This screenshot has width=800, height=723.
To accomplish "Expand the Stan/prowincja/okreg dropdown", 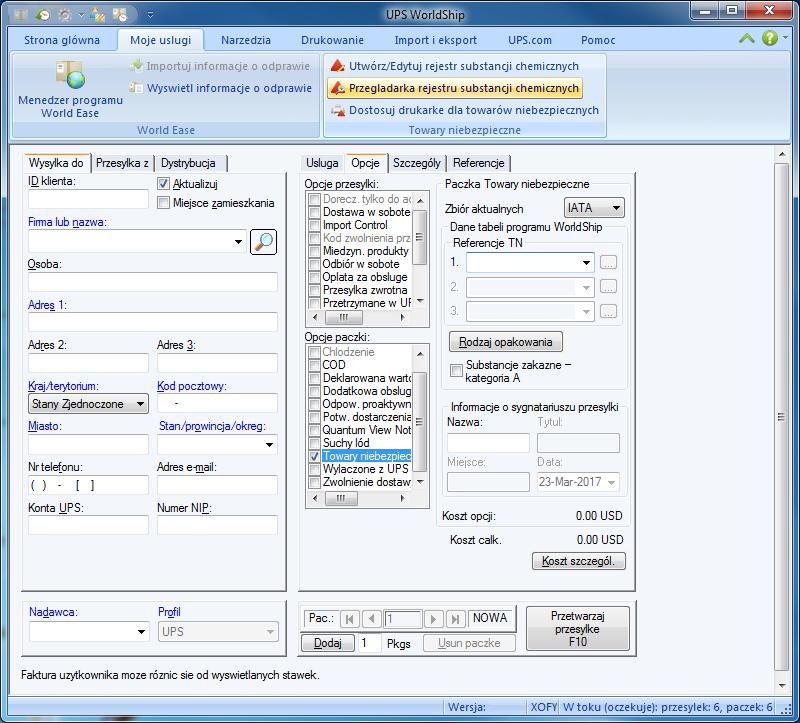I will click(x=269, y=445).
